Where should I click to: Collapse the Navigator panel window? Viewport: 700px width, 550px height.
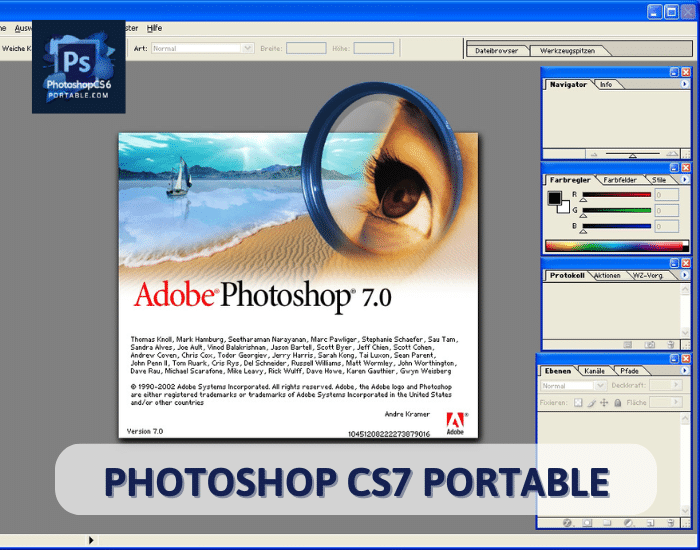pyautogui.click(x=674, y=72)
